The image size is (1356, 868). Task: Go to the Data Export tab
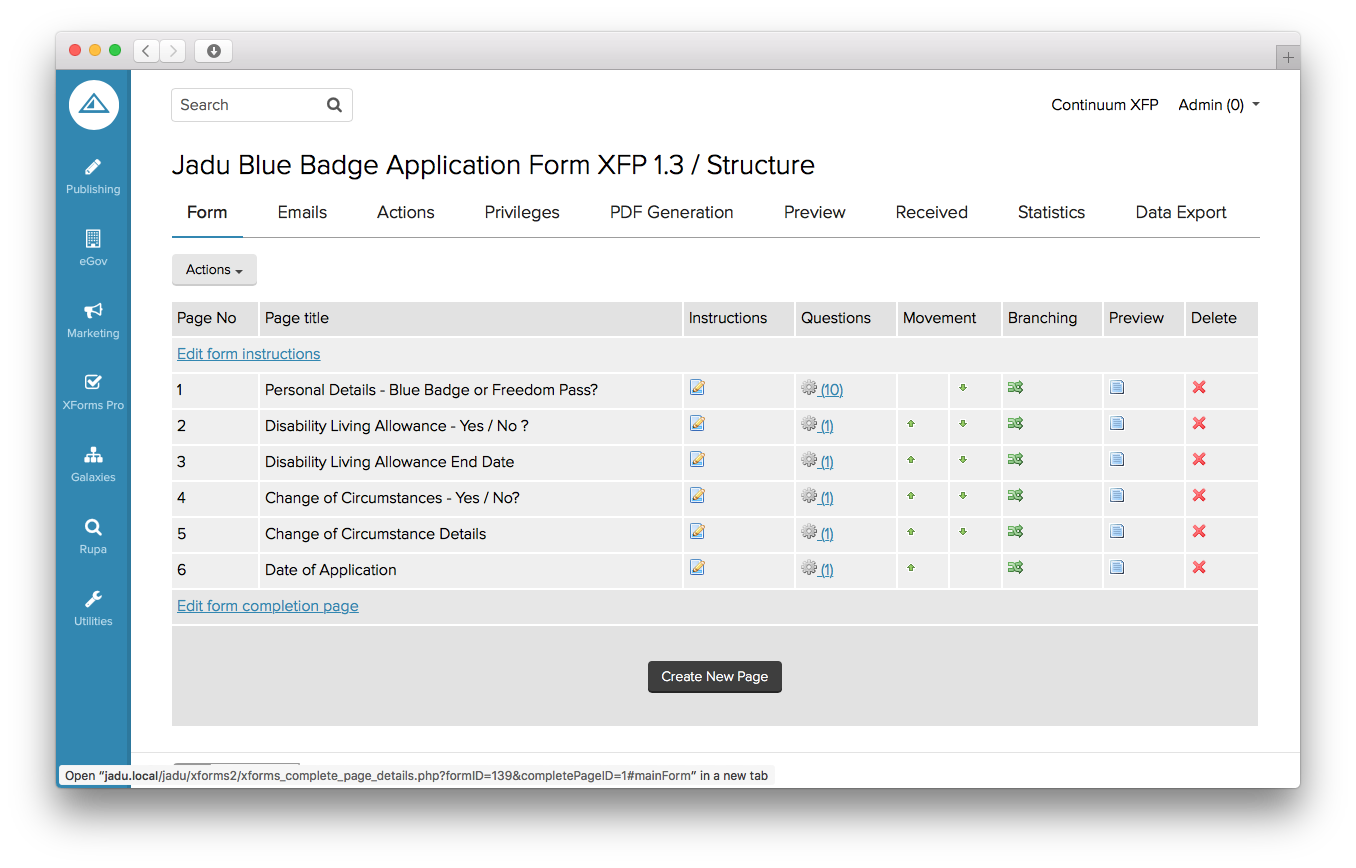(x=1180, y=212)
